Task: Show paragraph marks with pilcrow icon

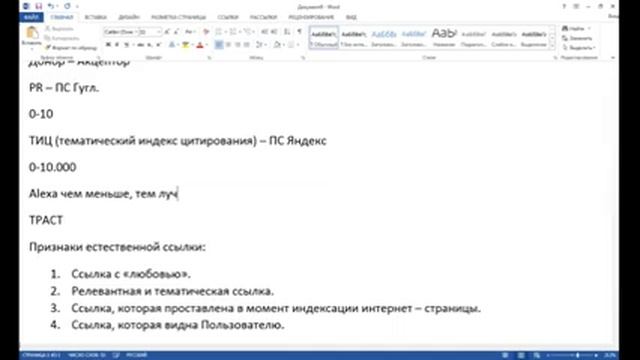Action: coord(300,32)
